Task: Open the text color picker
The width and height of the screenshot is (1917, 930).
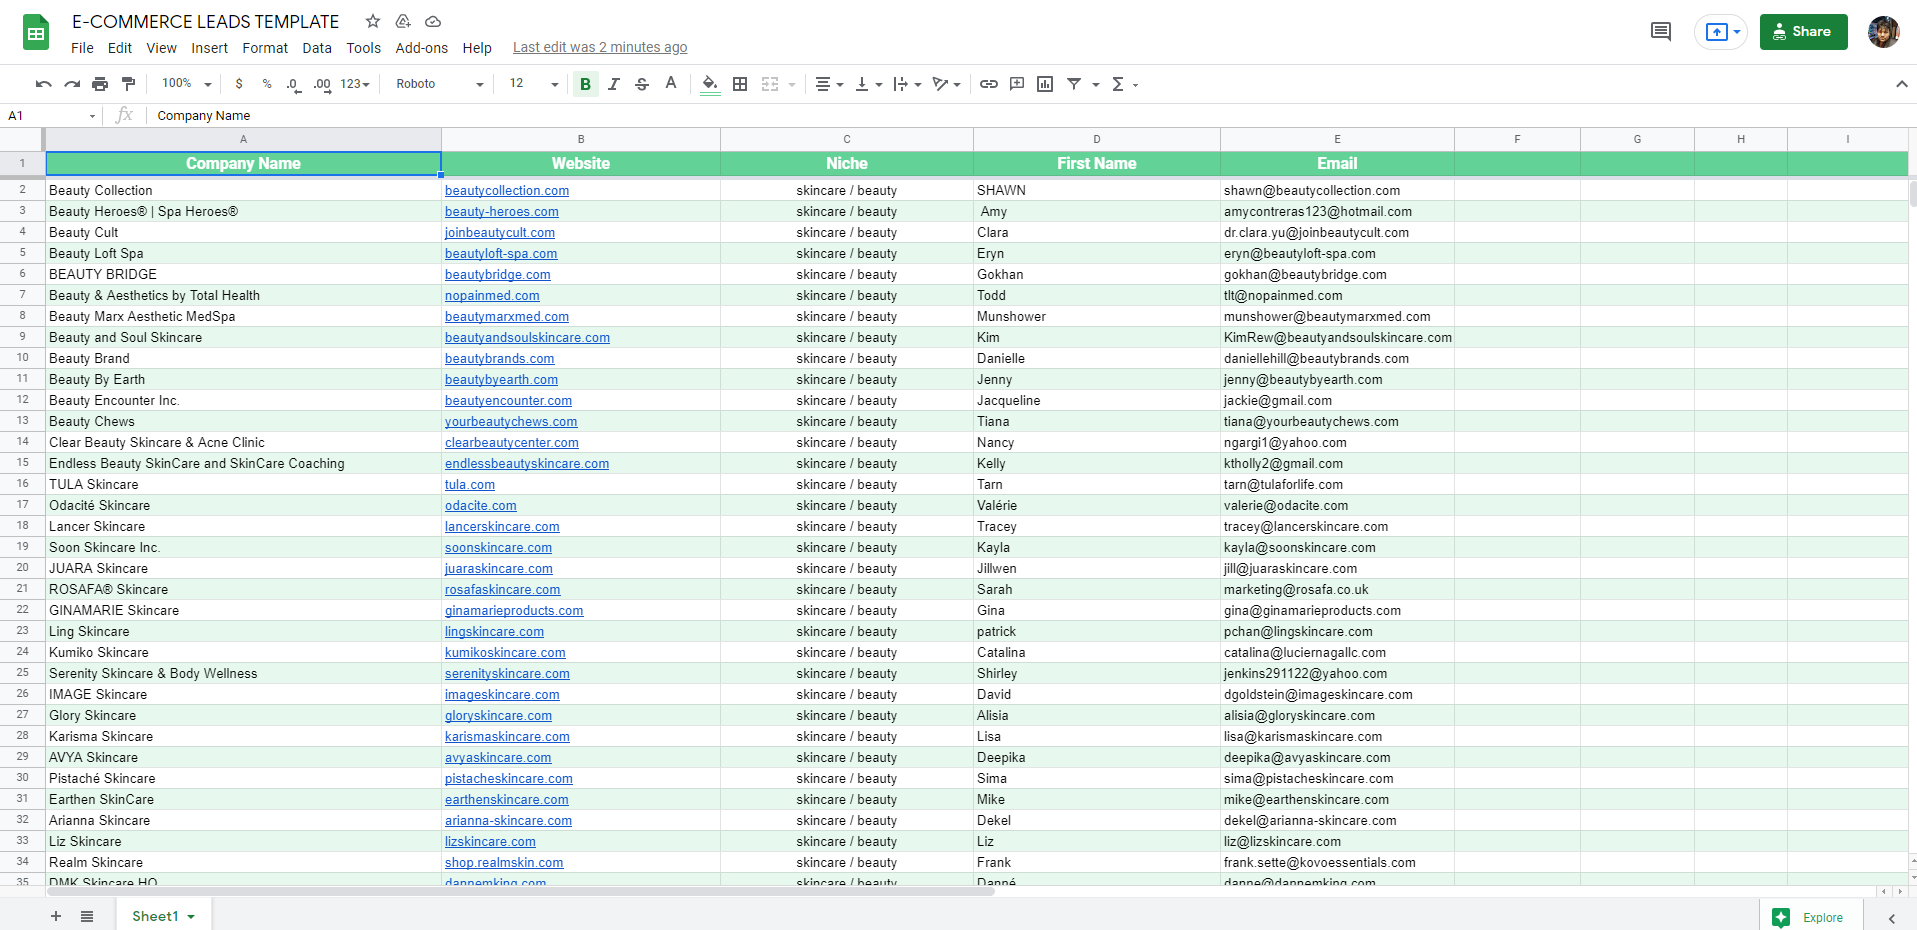Action: tap(671, 84)
